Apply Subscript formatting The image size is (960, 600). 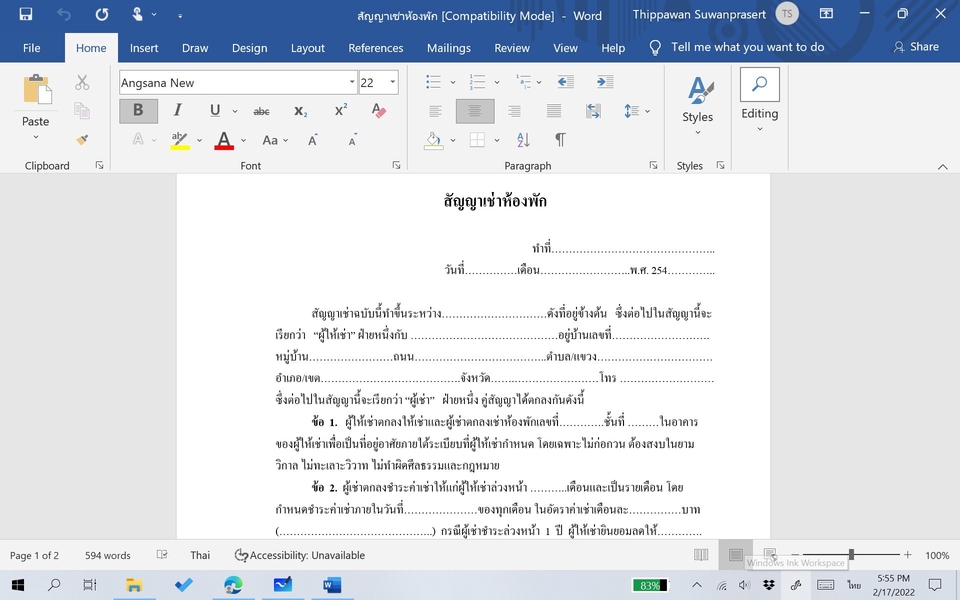point(301,111)
